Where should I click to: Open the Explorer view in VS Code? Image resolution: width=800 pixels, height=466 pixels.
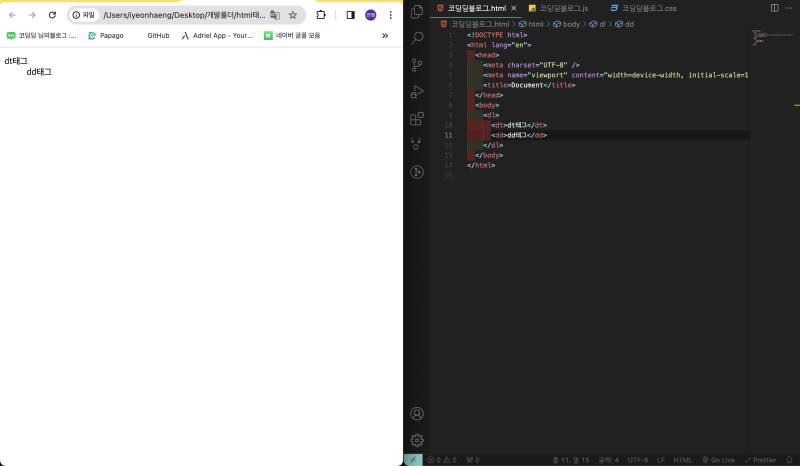coord(417,11)
